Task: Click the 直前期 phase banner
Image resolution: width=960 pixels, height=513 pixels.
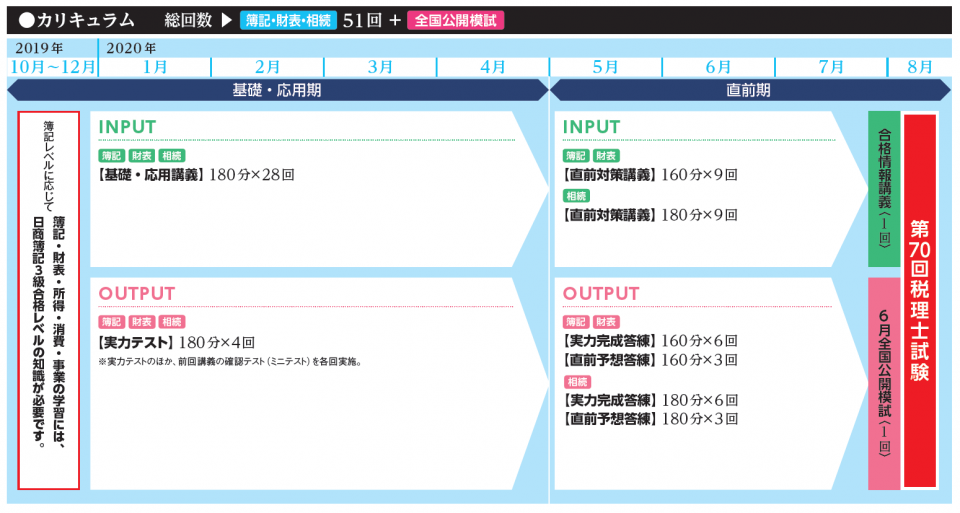Action: pyautogui.click(x=748, y=90)
